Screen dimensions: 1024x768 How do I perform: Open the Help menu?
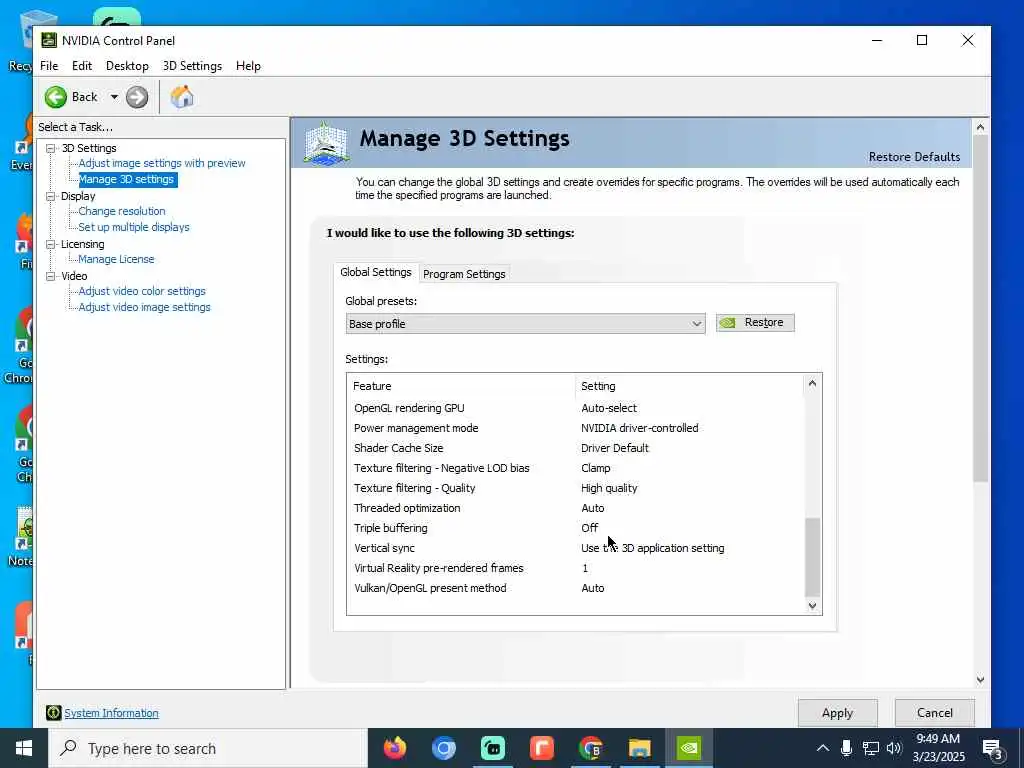(248, 66)
